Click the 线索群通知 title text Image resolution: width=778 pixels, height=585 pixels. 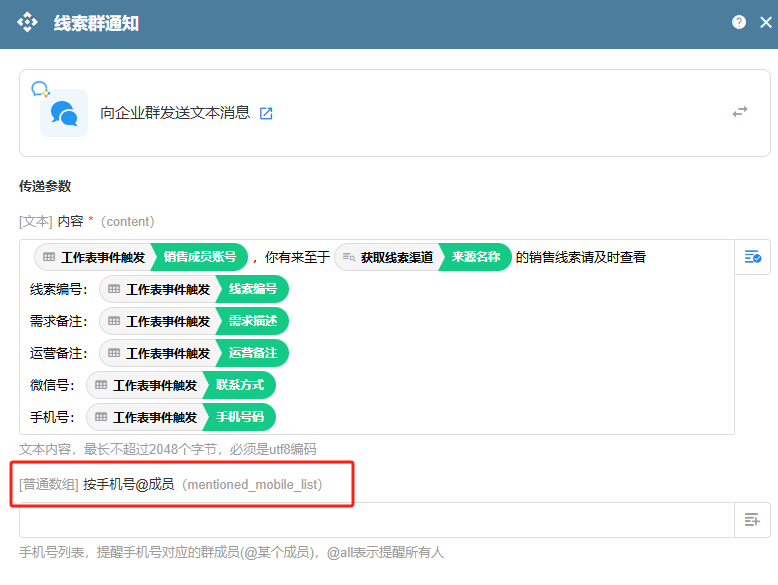coord(96,23)
